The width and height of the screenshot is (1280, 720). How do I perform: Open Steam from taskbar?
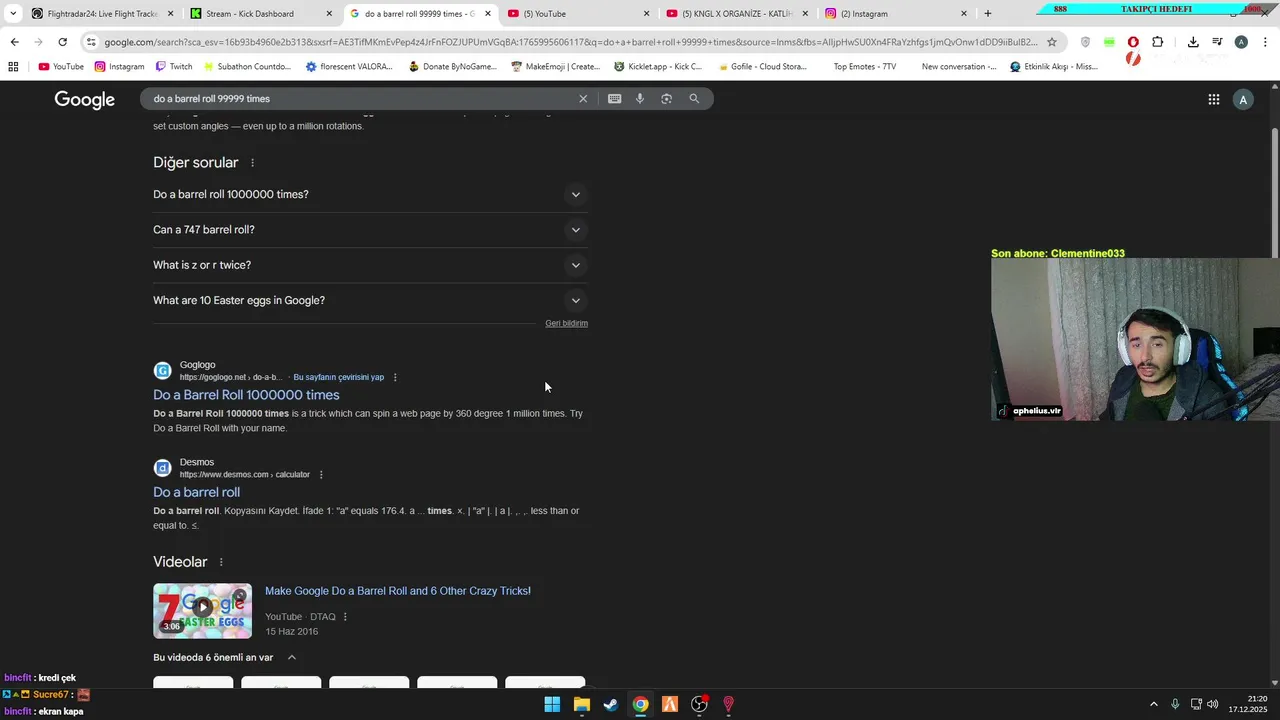611,704
